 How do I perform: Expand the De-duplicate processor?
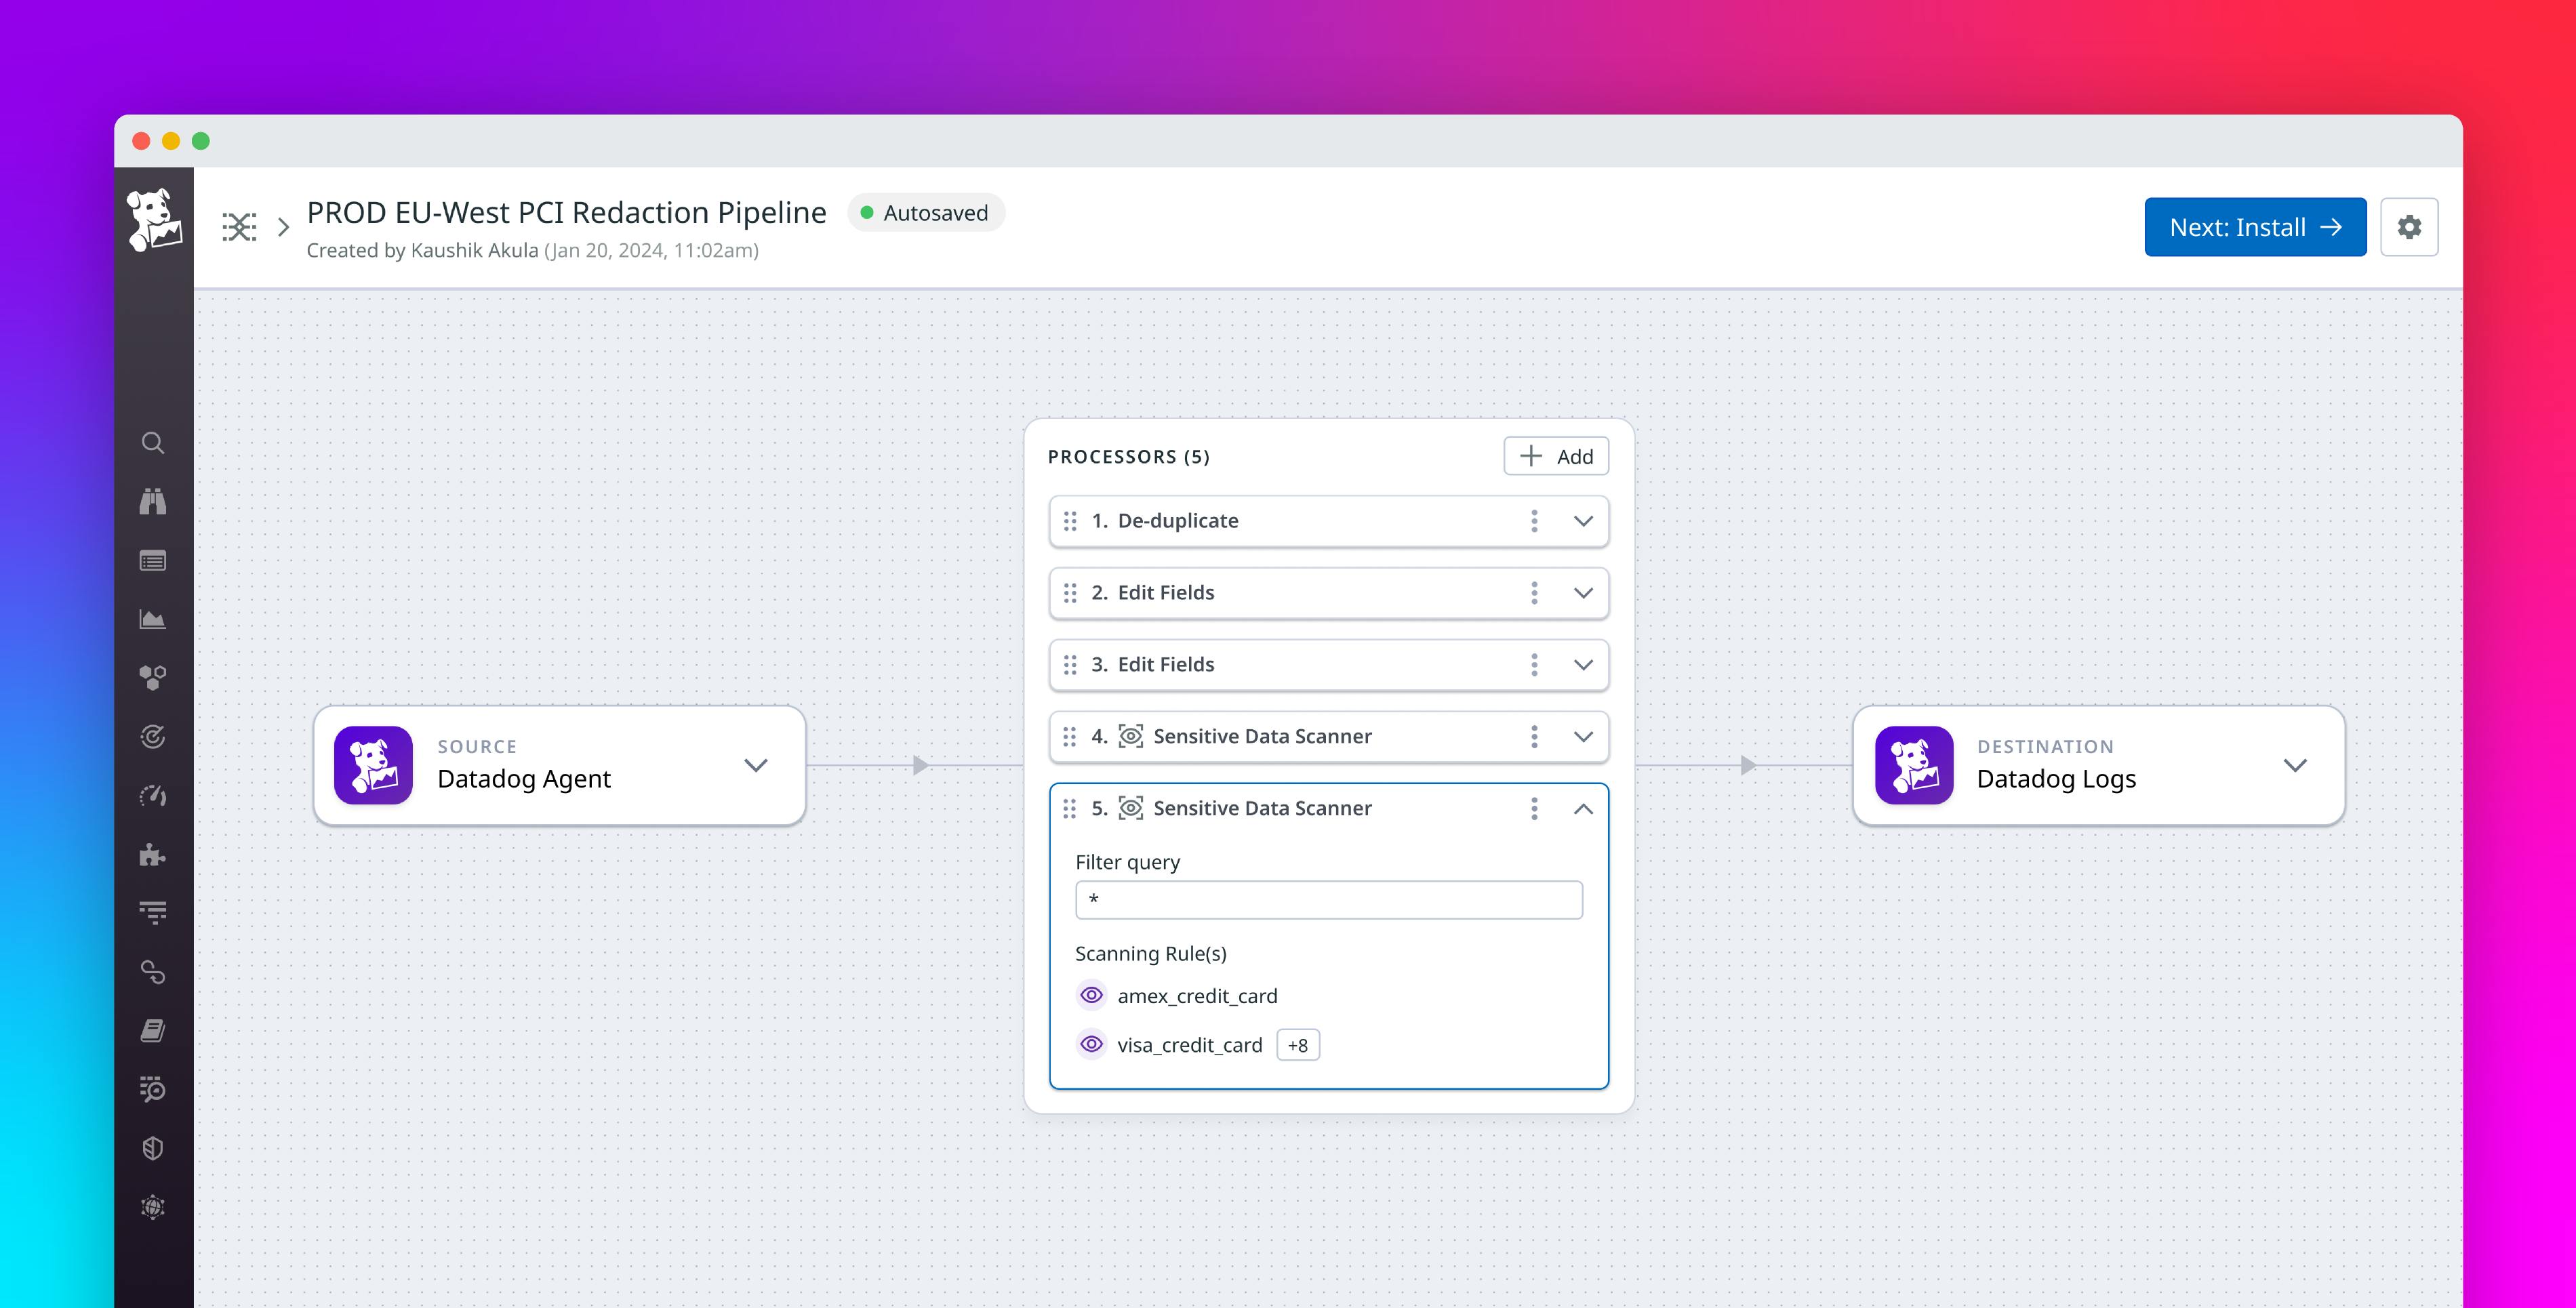pyautogui.click(x=1583, y=521)
